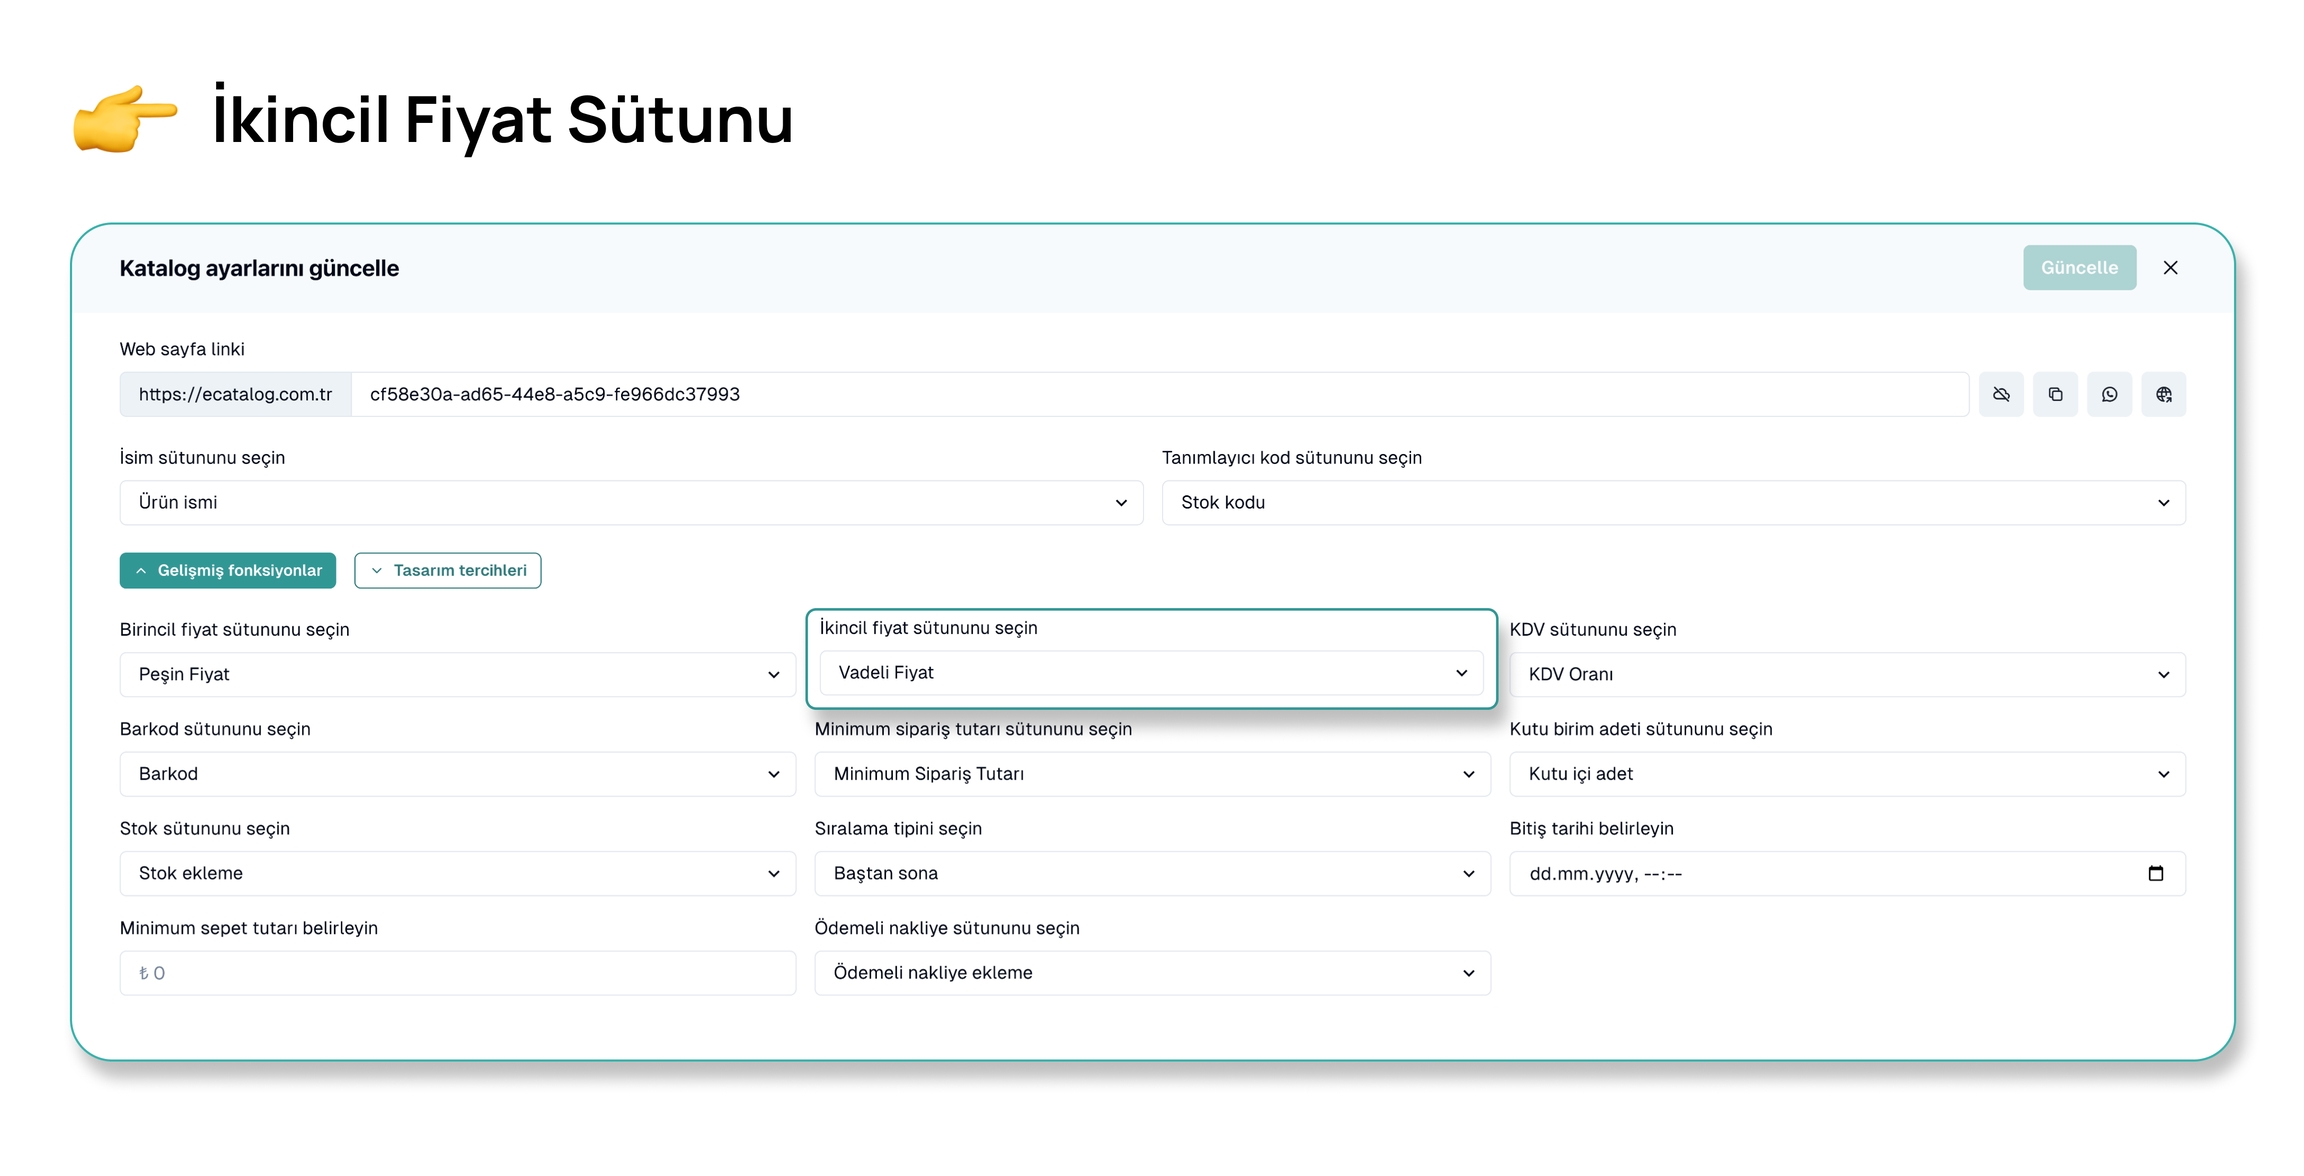Expand Tasarım tercihleri section
2304x1176 pixels.
(x=447, y=570)
